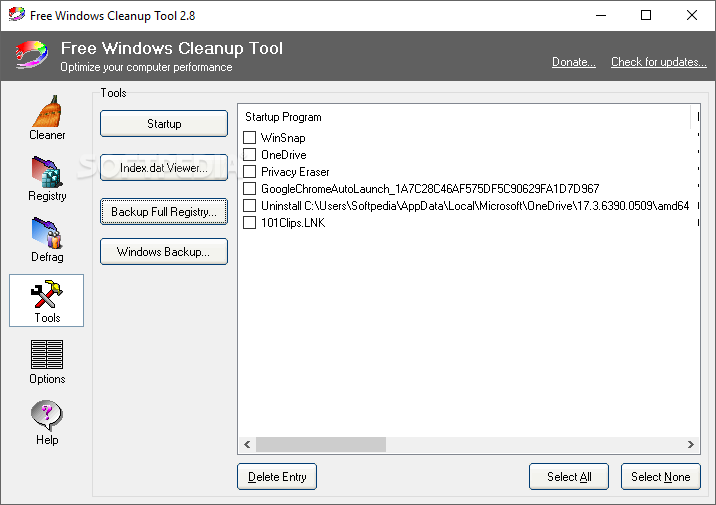The height and width of the screenshot is (505, 716).
Task: Select the Privacy Eraser entry text
Action: point(295,172)
